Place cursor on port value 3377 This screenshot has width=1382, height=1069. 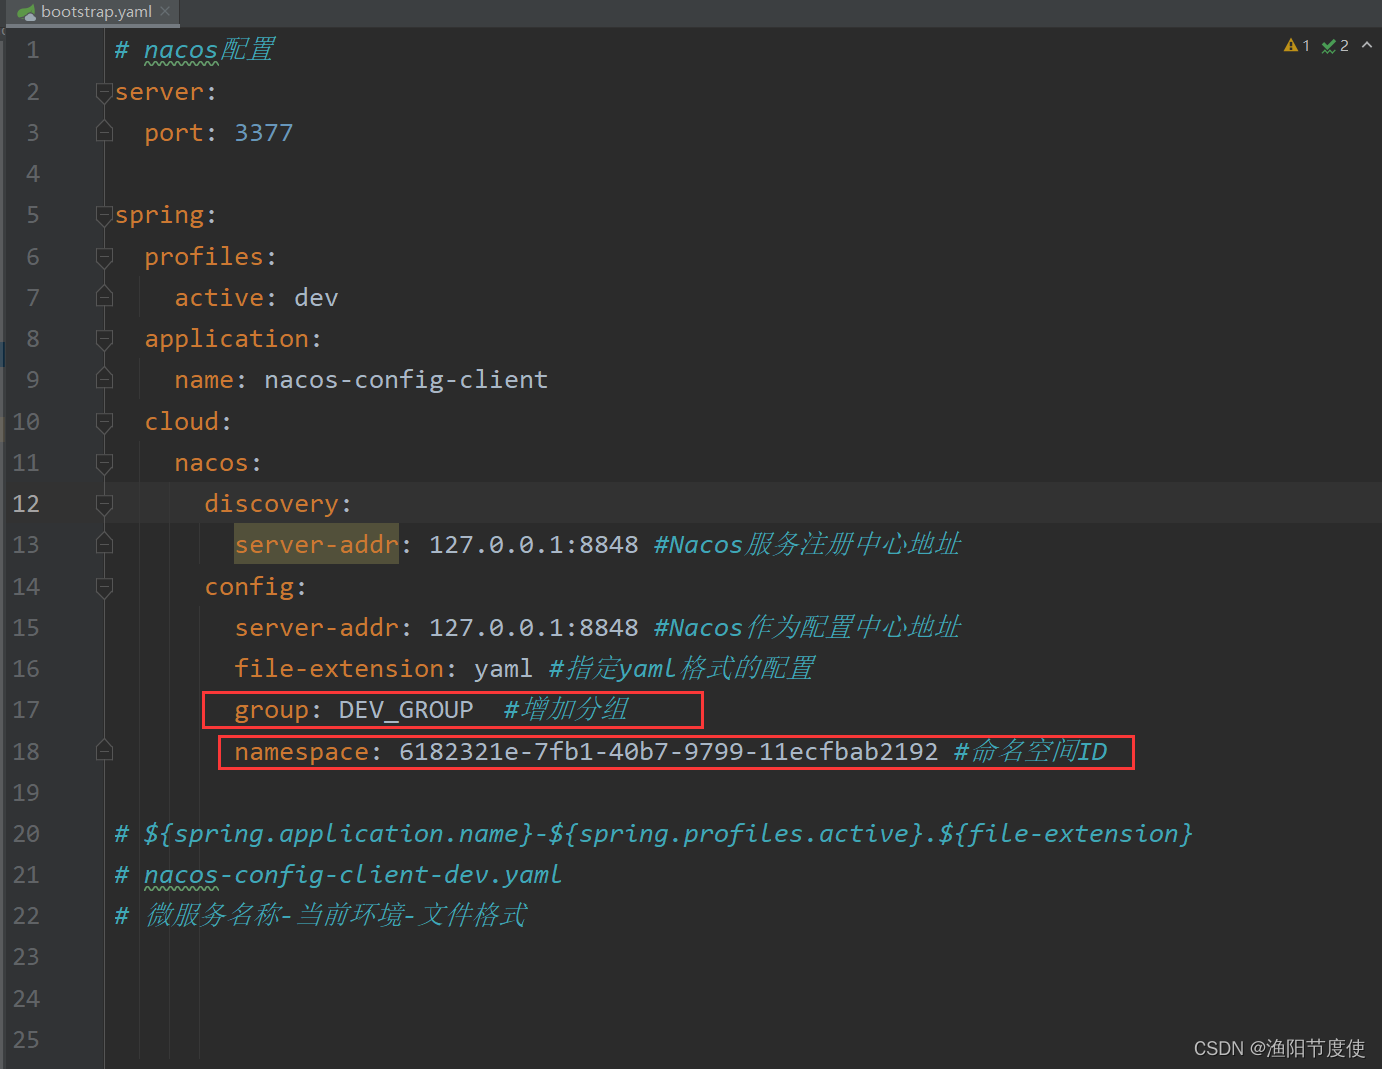[264, 133]
